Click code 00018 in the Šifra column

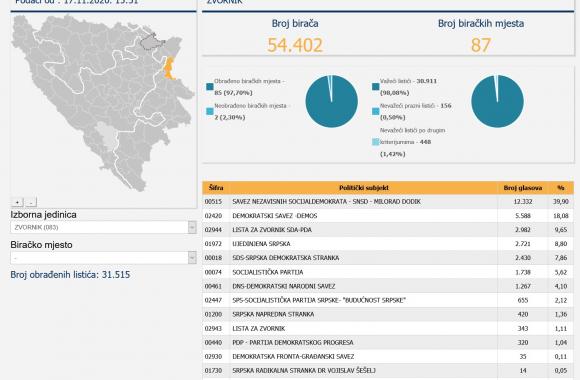point(213,258)
